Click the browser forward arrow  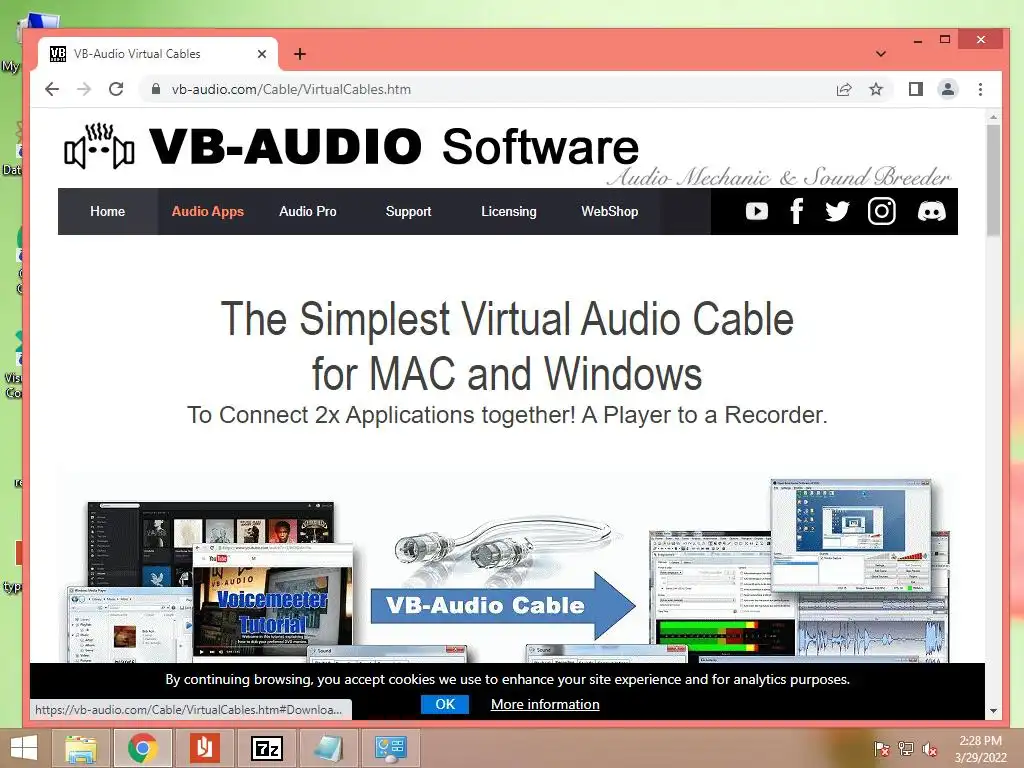click(84, 89)
